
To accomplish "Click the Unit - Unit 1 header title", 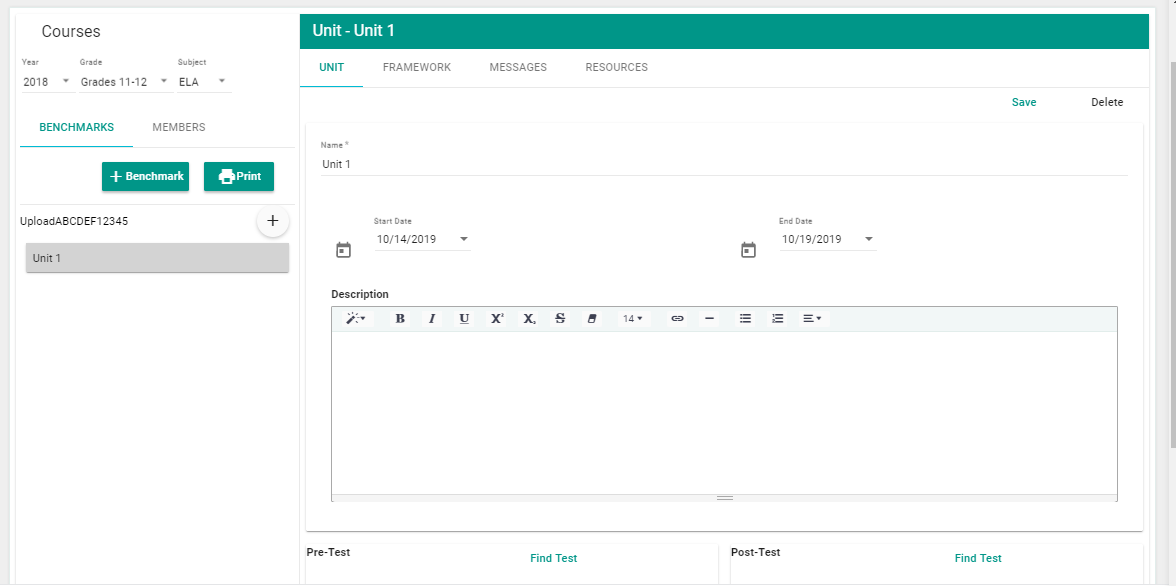I will coord(353,31).
